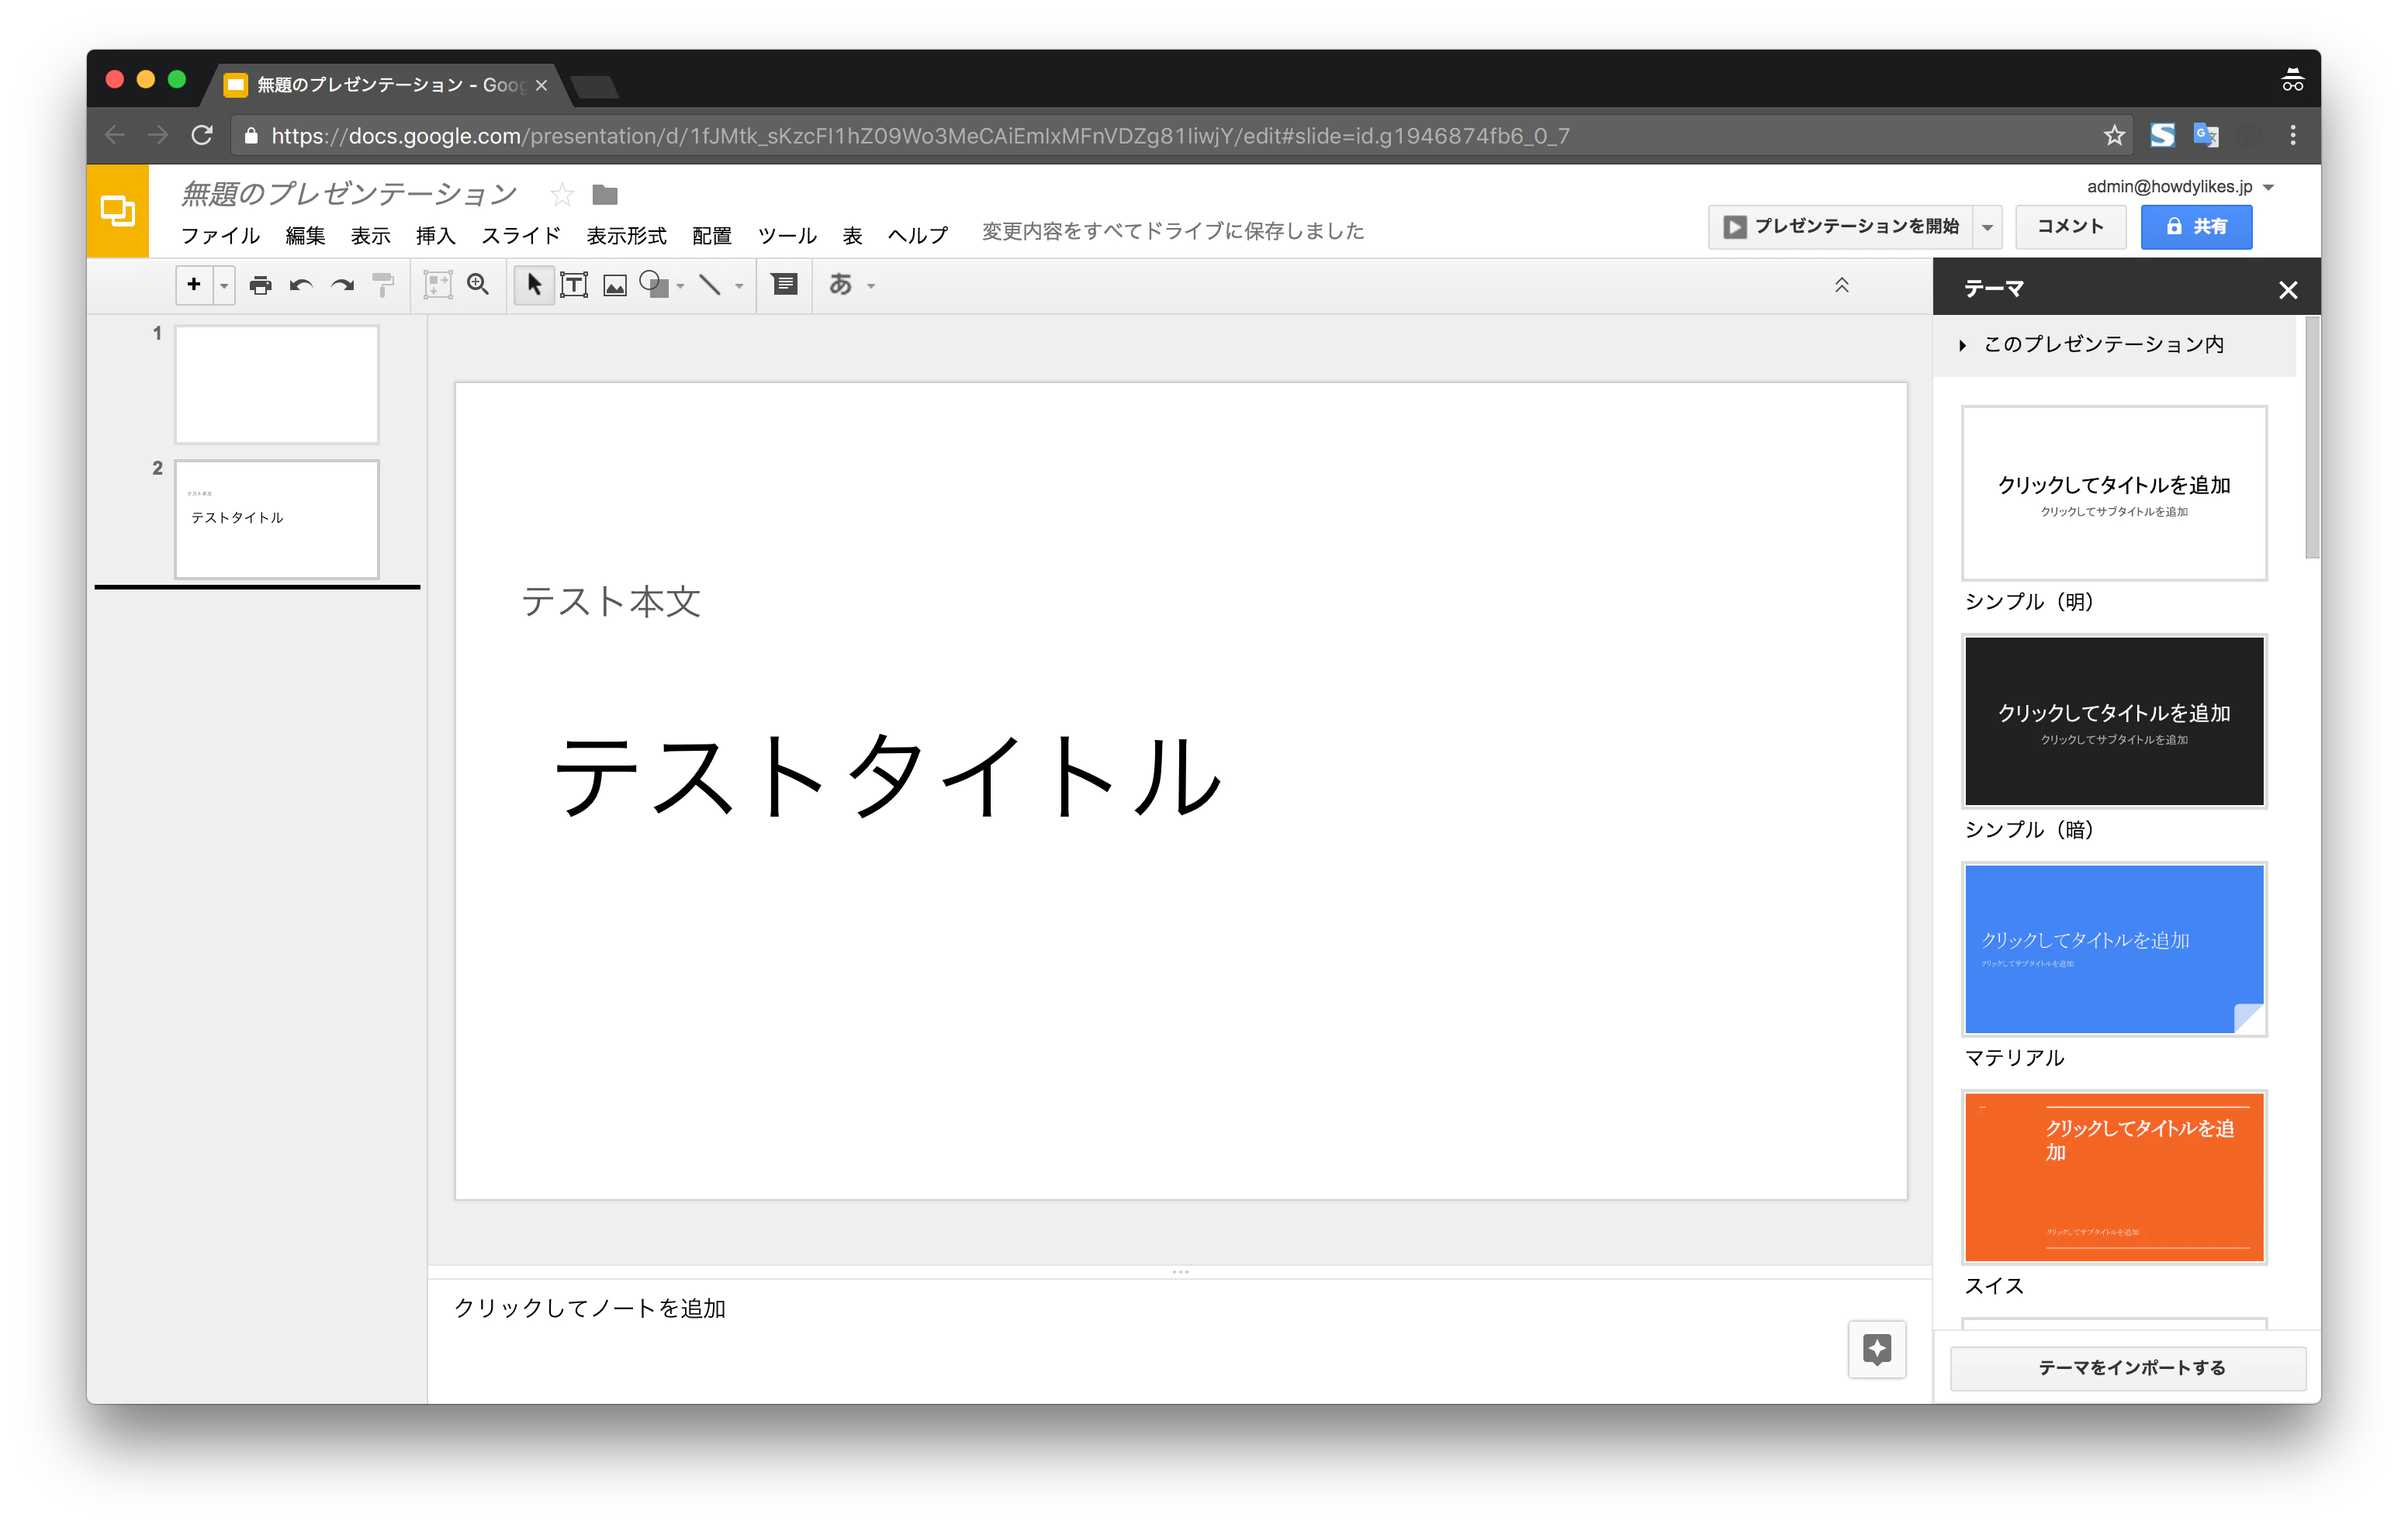
Task: Click the print icon in toolbar
Action: click(260, 286)
